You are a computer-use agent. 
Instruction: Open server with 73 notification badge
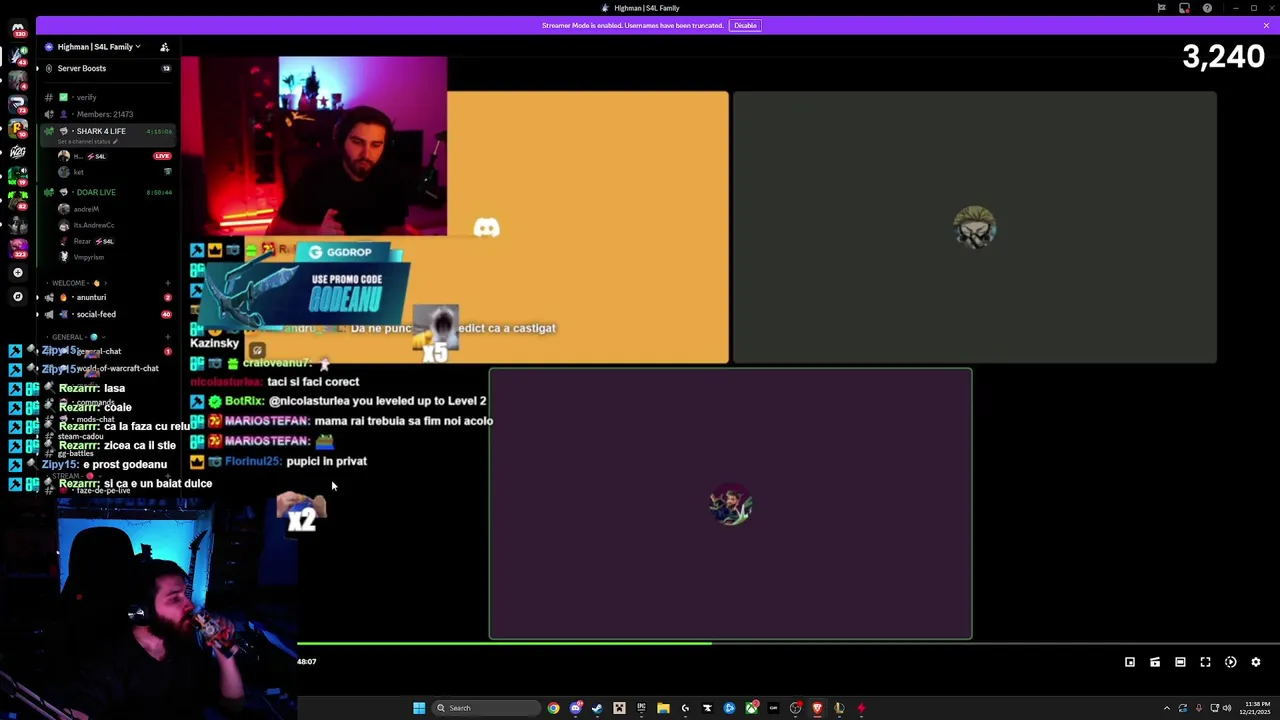[x=17, y=106]
